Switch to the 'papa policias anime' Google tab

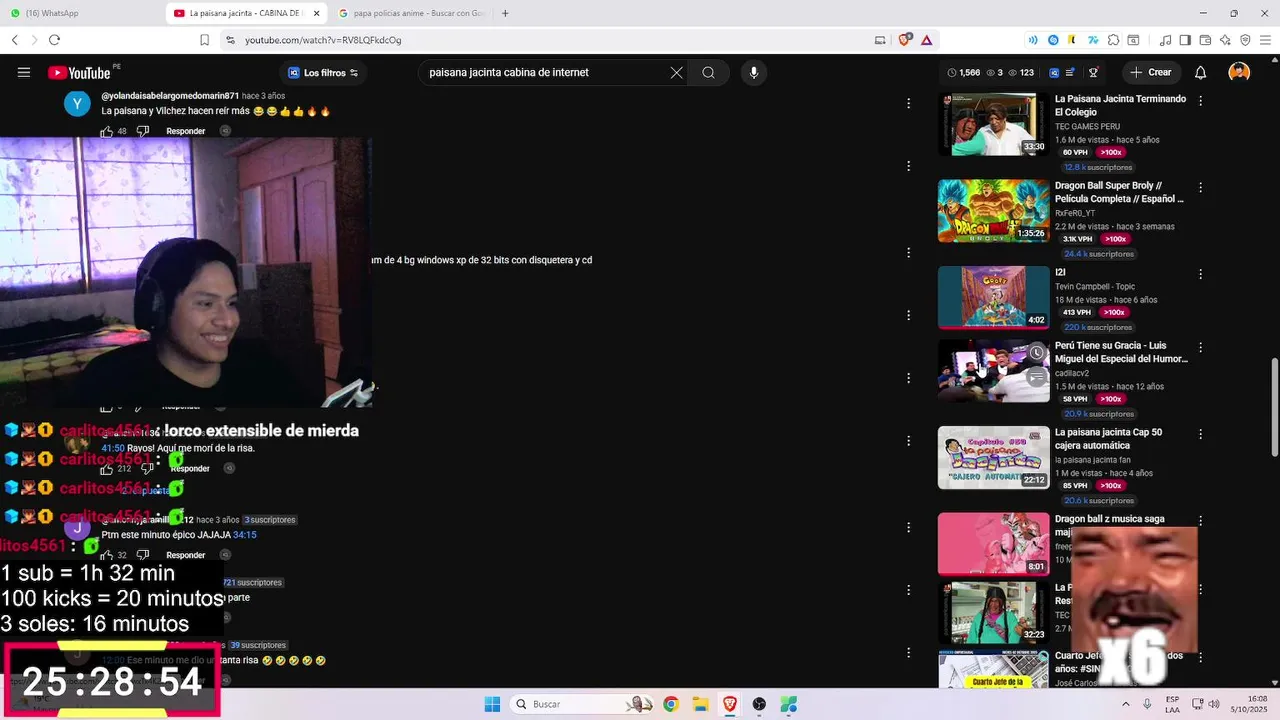[x=410, y=13]
